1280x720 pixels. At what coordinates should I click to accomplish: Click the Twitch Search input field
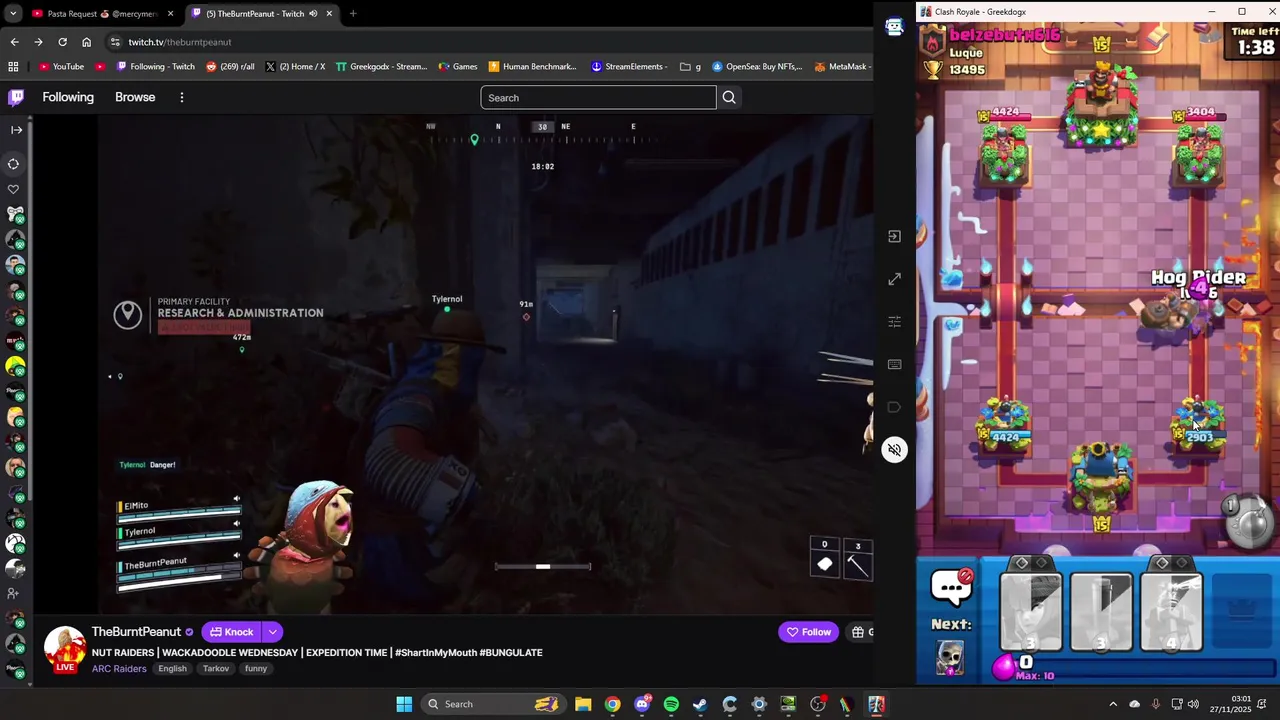pyautogui.click(x=598, y=97)
